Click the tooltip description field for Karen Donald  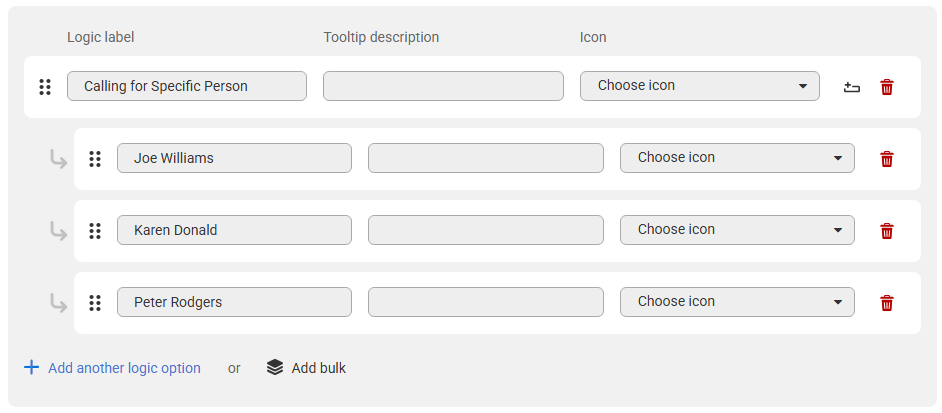click(485, 230)
